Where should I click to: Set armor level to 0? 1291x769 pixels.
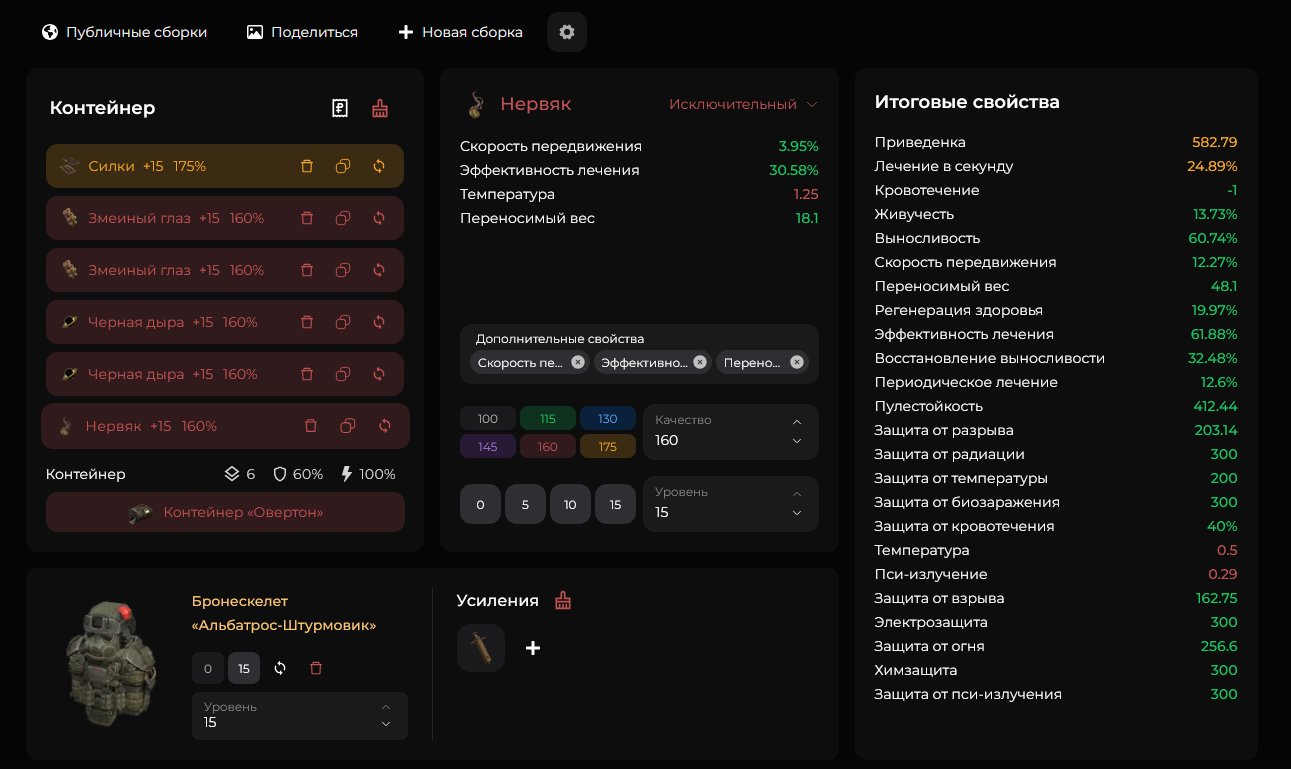tap(208, 668)
